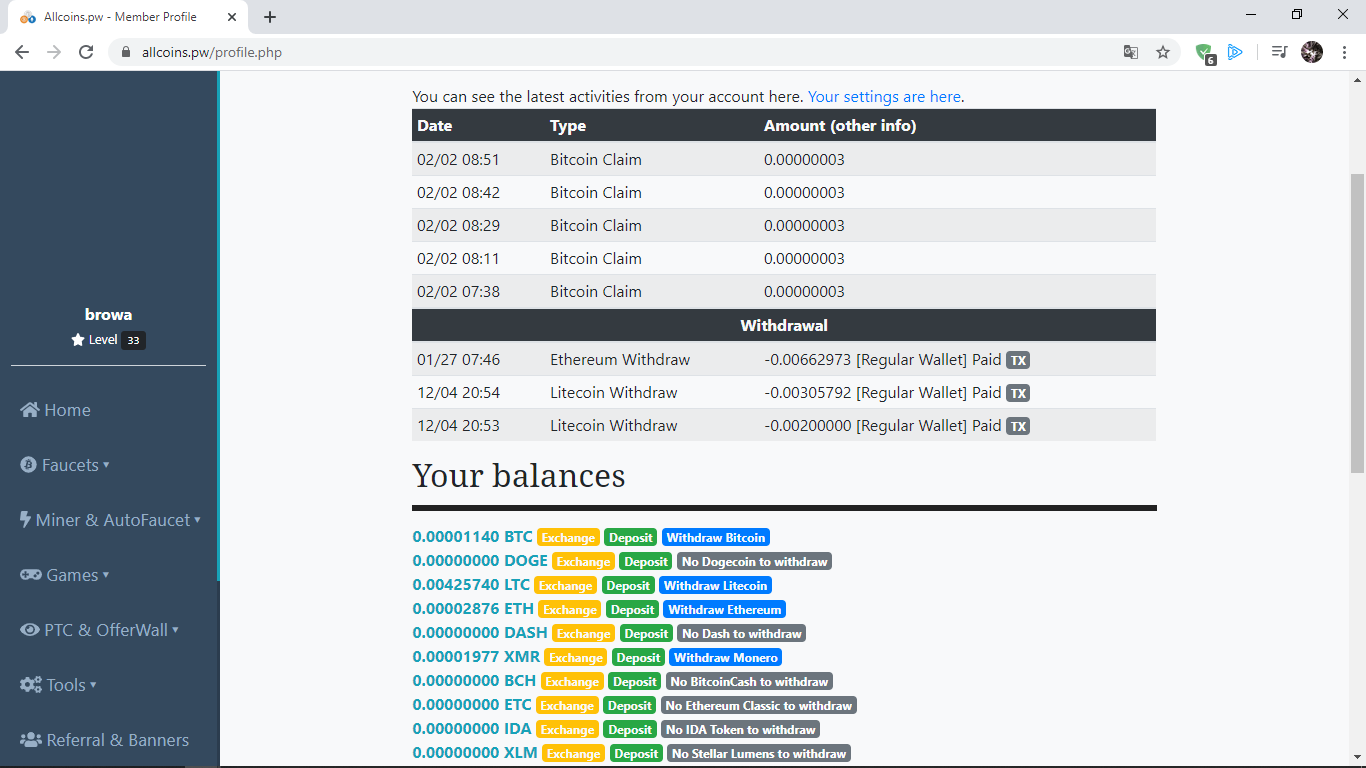The height and width of the screenshot is (768, 1366).
Task: Reload the allcoins.pw page
Action: point(86,52)
